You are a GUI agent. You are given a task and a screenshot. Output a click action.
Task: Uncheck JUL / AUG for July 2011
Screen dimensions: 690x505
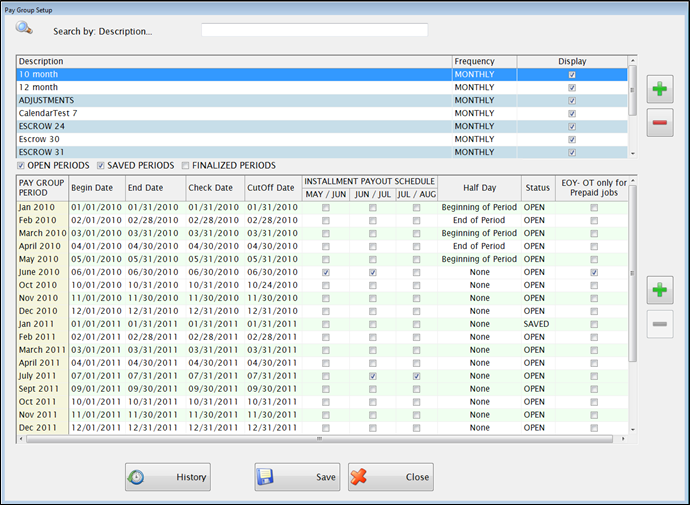coord(416,377)
